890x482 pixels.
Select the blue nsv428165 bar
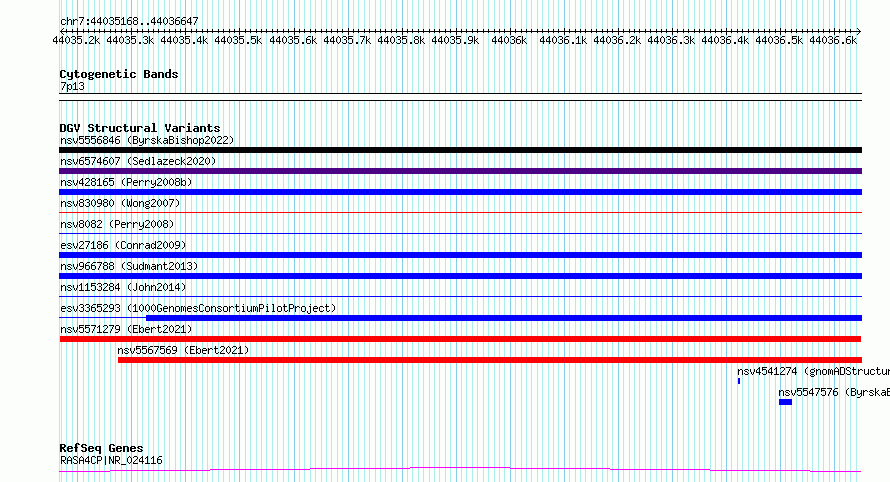tap(460, 192)
